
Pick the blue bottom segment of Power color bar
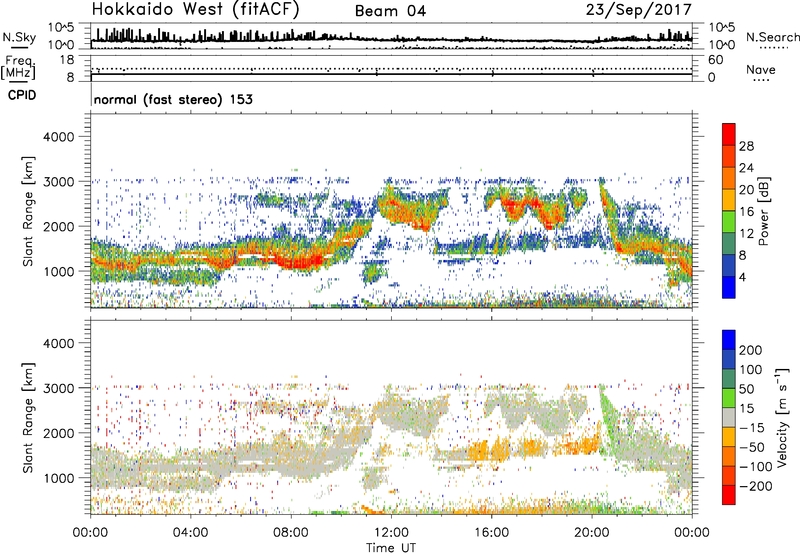click(x=729, y=287)
